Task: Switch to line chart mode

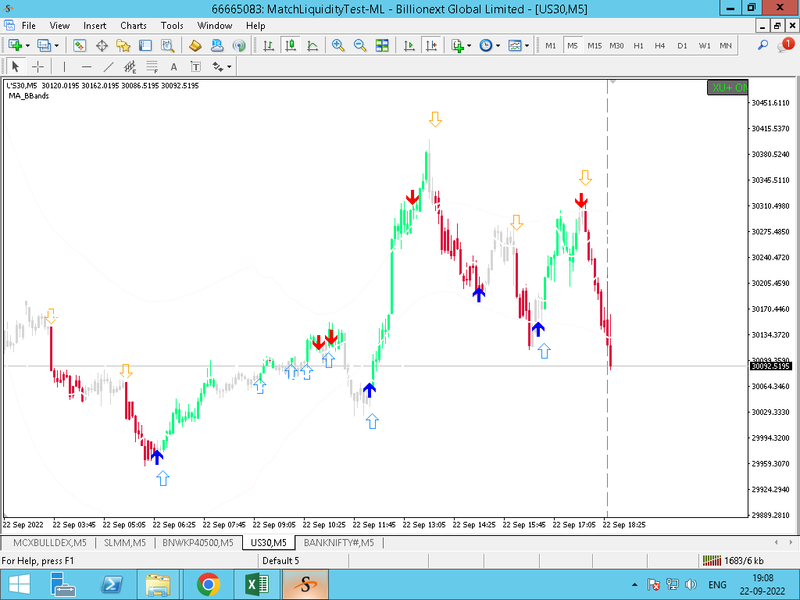Action: point(312,45)
